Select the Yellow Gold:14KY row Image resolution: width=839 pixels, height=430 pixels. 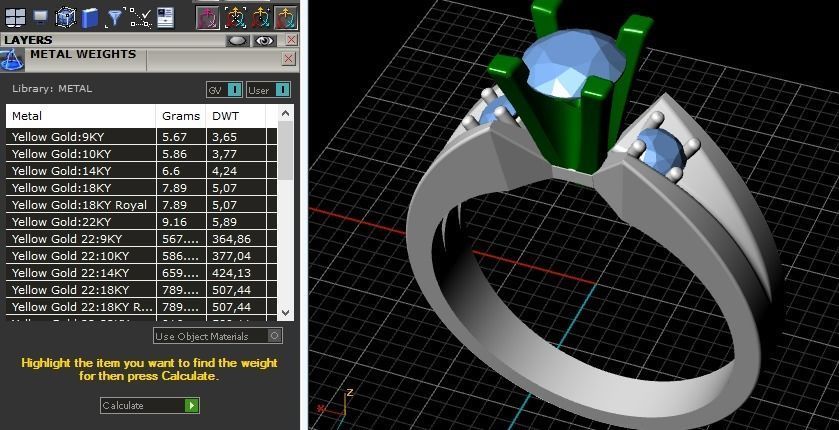[141, 171]
